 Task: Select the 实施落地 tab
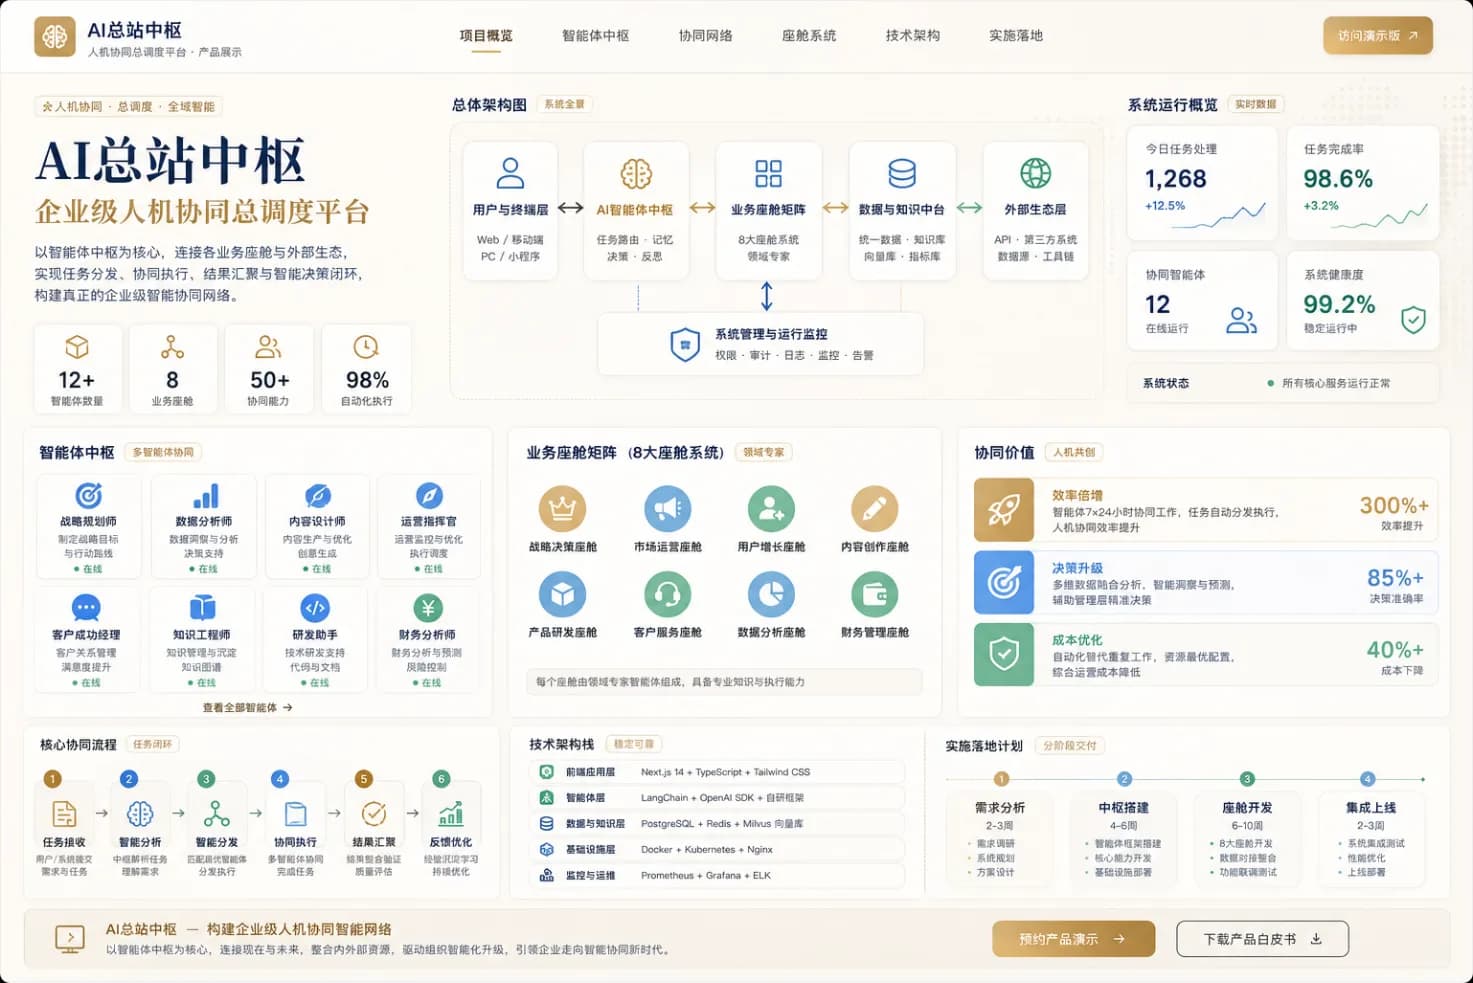(1016, 35)
